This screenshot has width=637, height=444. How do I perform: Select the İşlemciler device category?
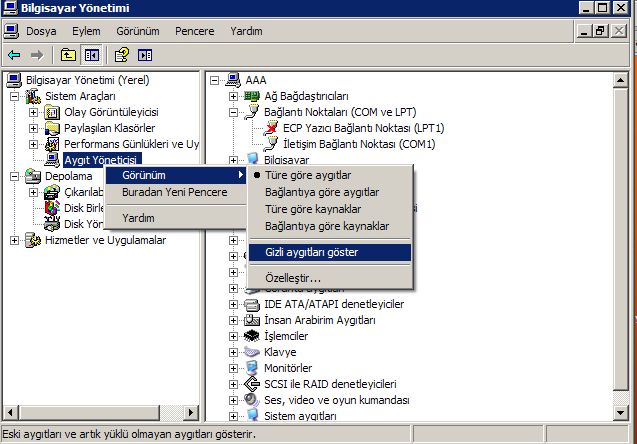(286, 336)
